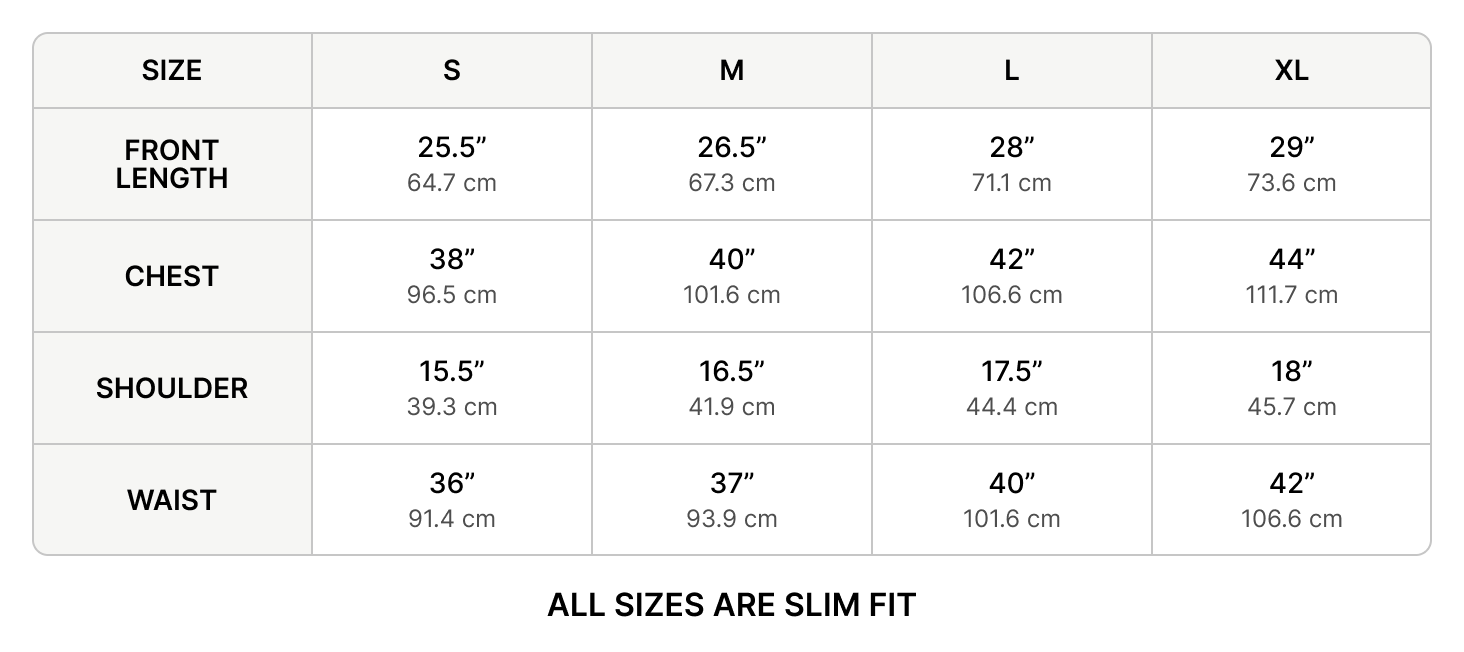The width and height of the screenshot is (1464, 652).
Task: Click the 93.9 cm waist value
Action: click(732, 519)
